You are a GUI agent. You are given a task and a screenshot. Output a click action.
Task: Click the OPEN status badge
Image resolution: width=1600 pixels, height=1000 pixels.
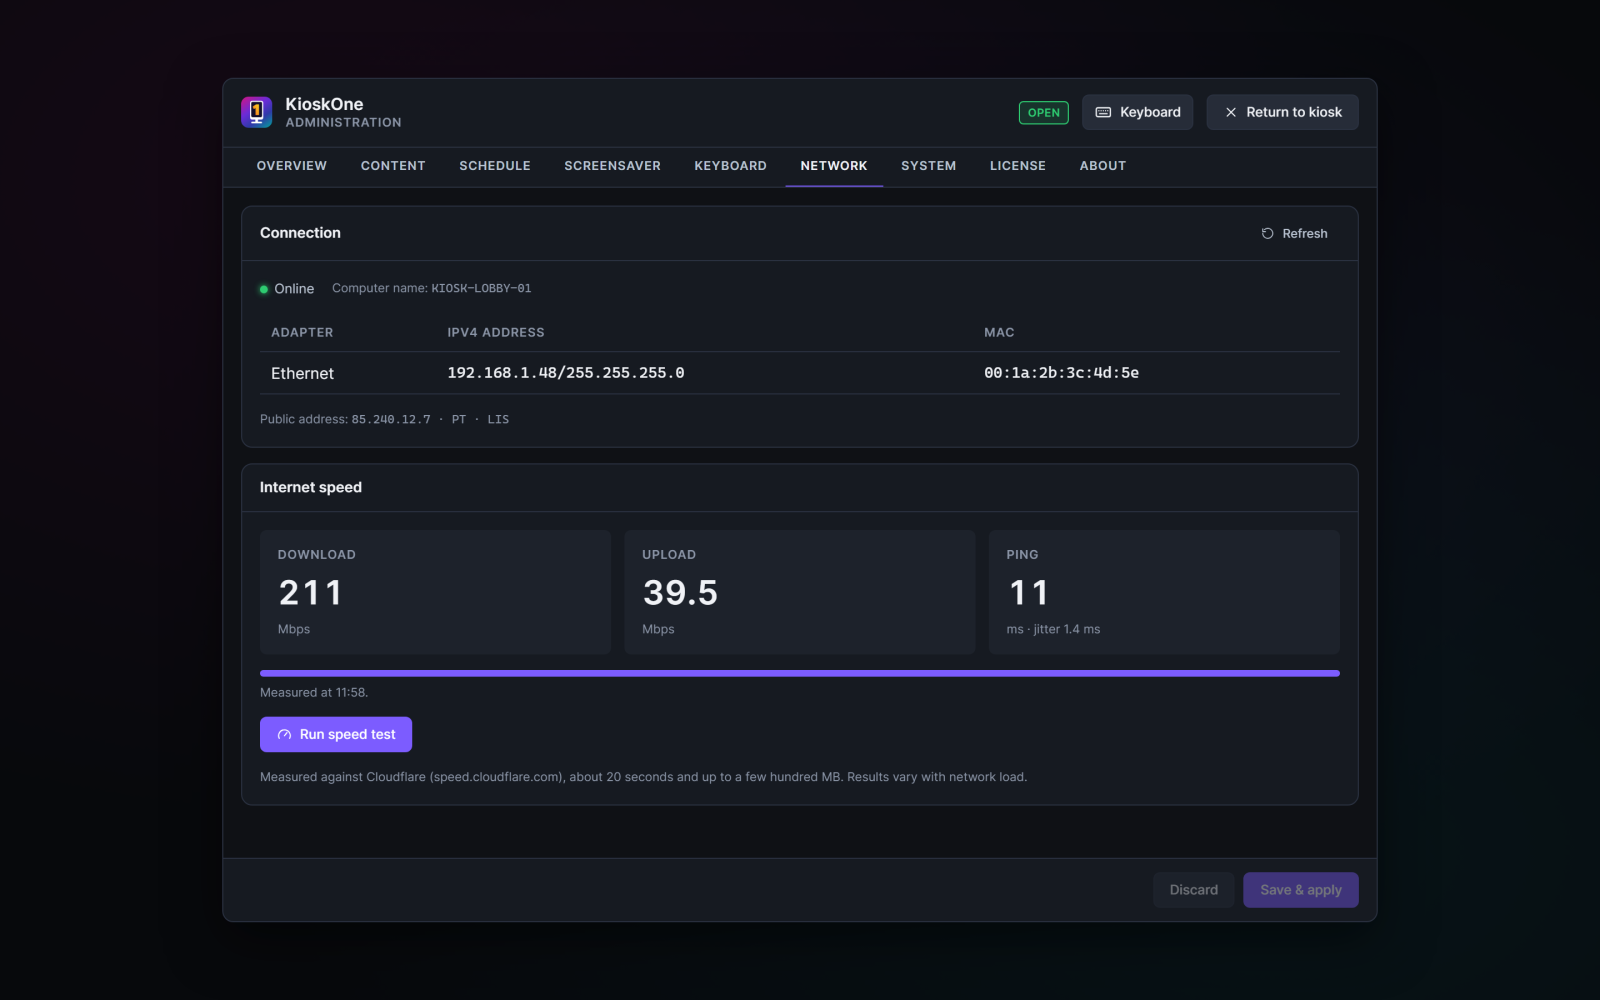click(x=1044, y=113)
